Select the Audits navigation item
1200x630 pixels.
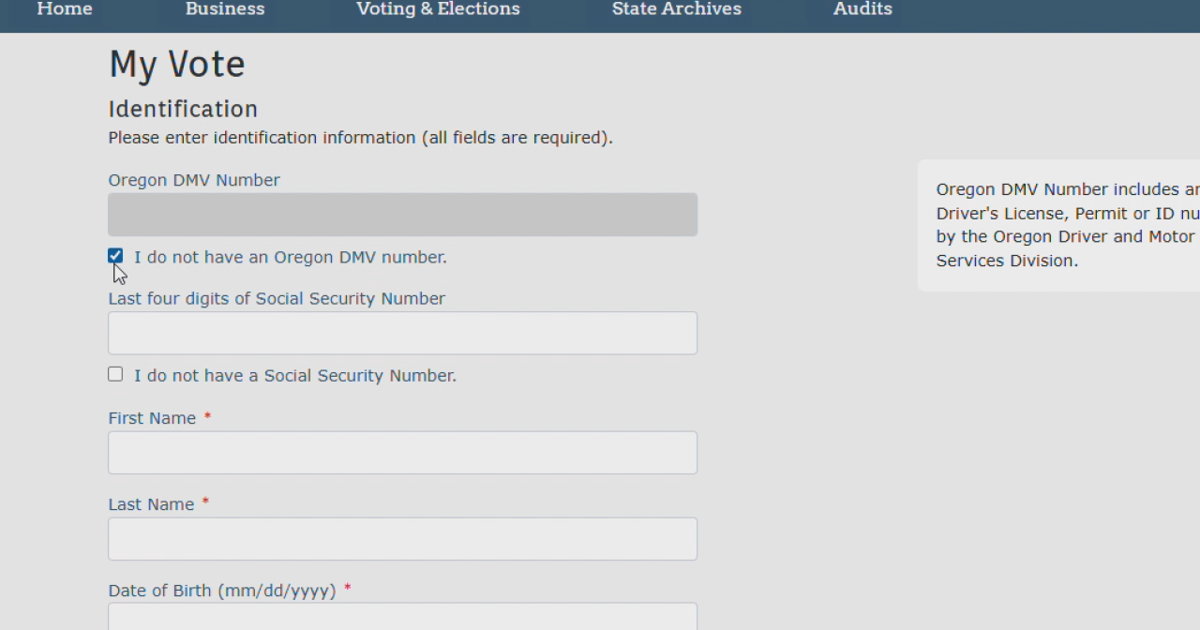(863, 9)
